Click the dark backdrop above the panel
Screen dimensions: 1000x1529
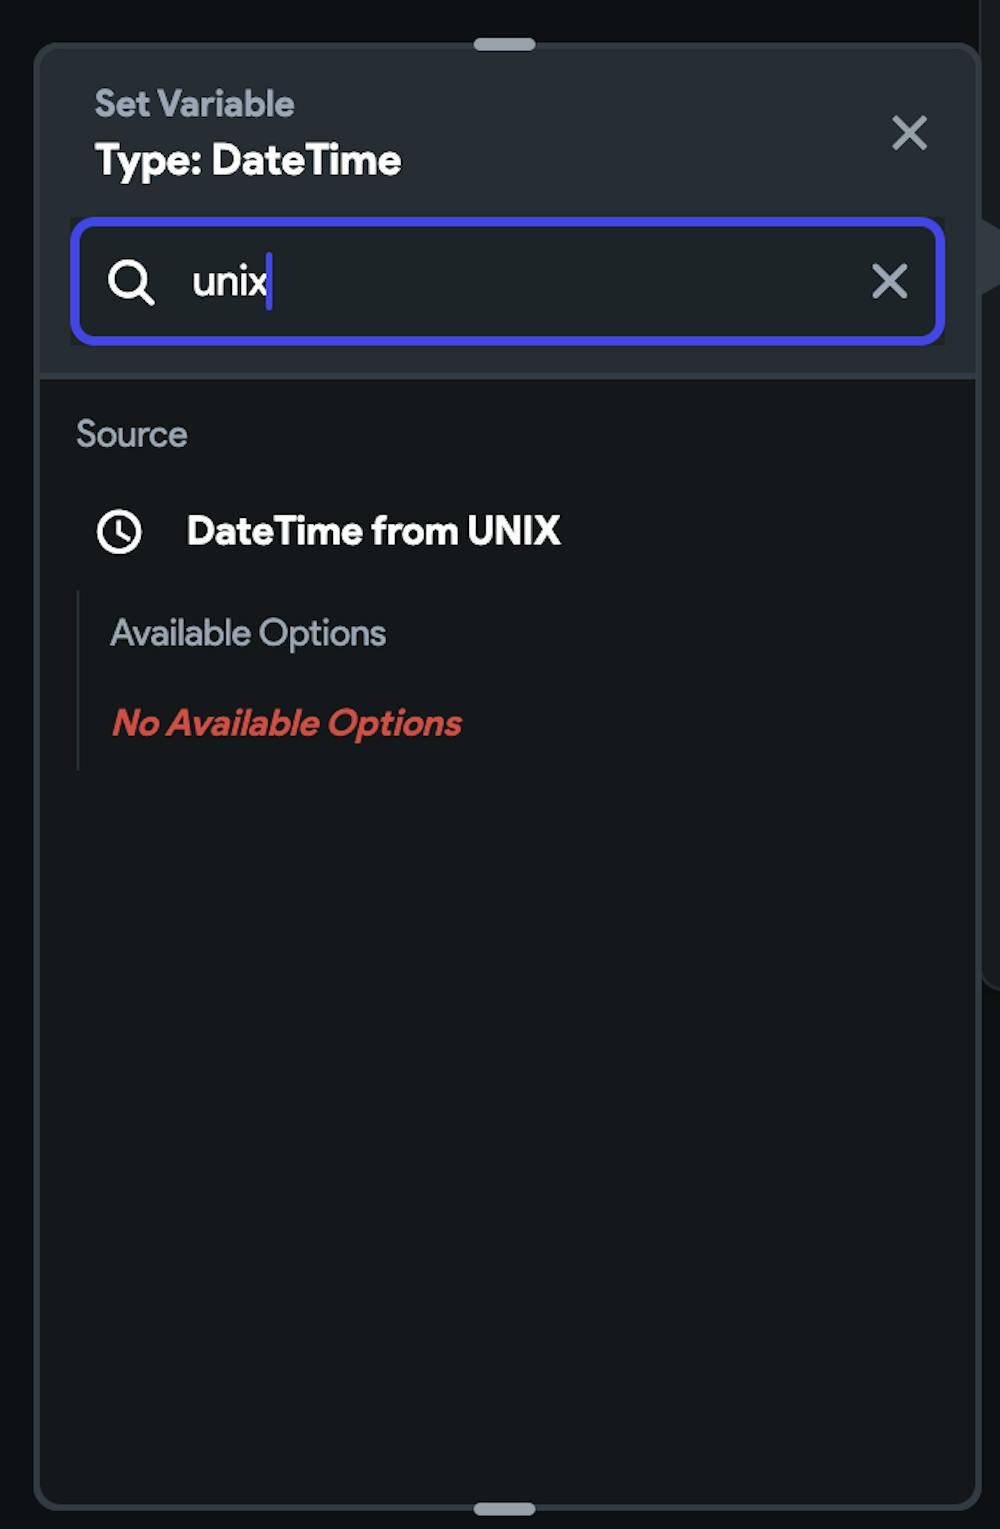tap(300, 18)
